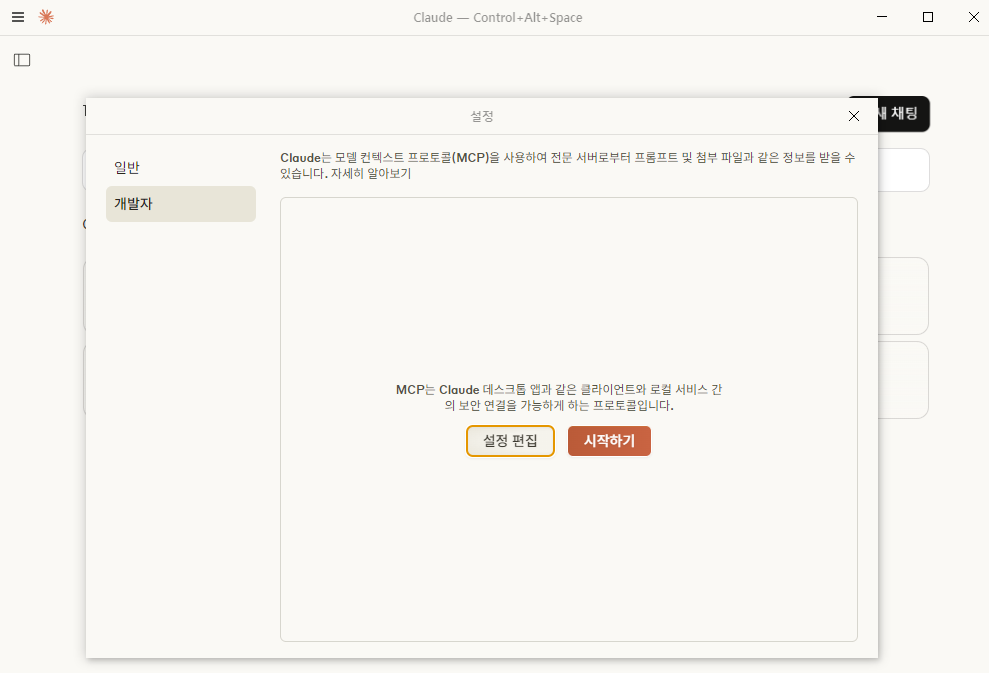Screen dimensions: 989x673
Task: Select the 개발자 settings tab
Action: coord(180,204)
